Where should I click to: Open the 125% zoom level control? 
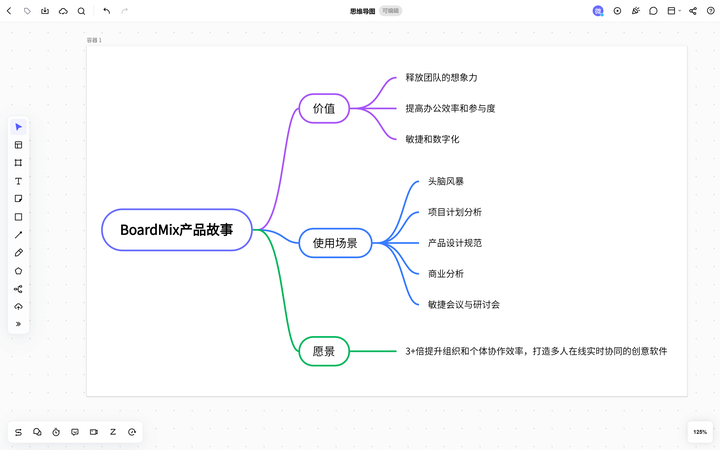coord(700,432)
